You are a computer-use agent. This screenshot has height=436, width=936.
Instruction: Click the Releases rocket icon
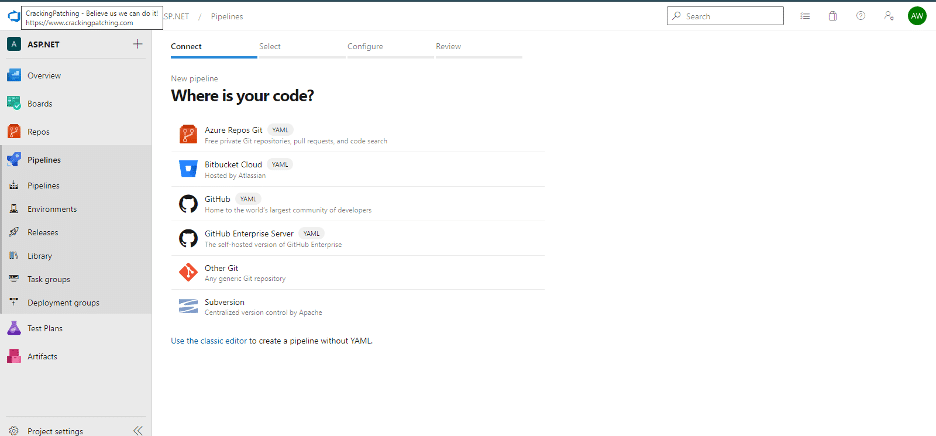(14, 232)
